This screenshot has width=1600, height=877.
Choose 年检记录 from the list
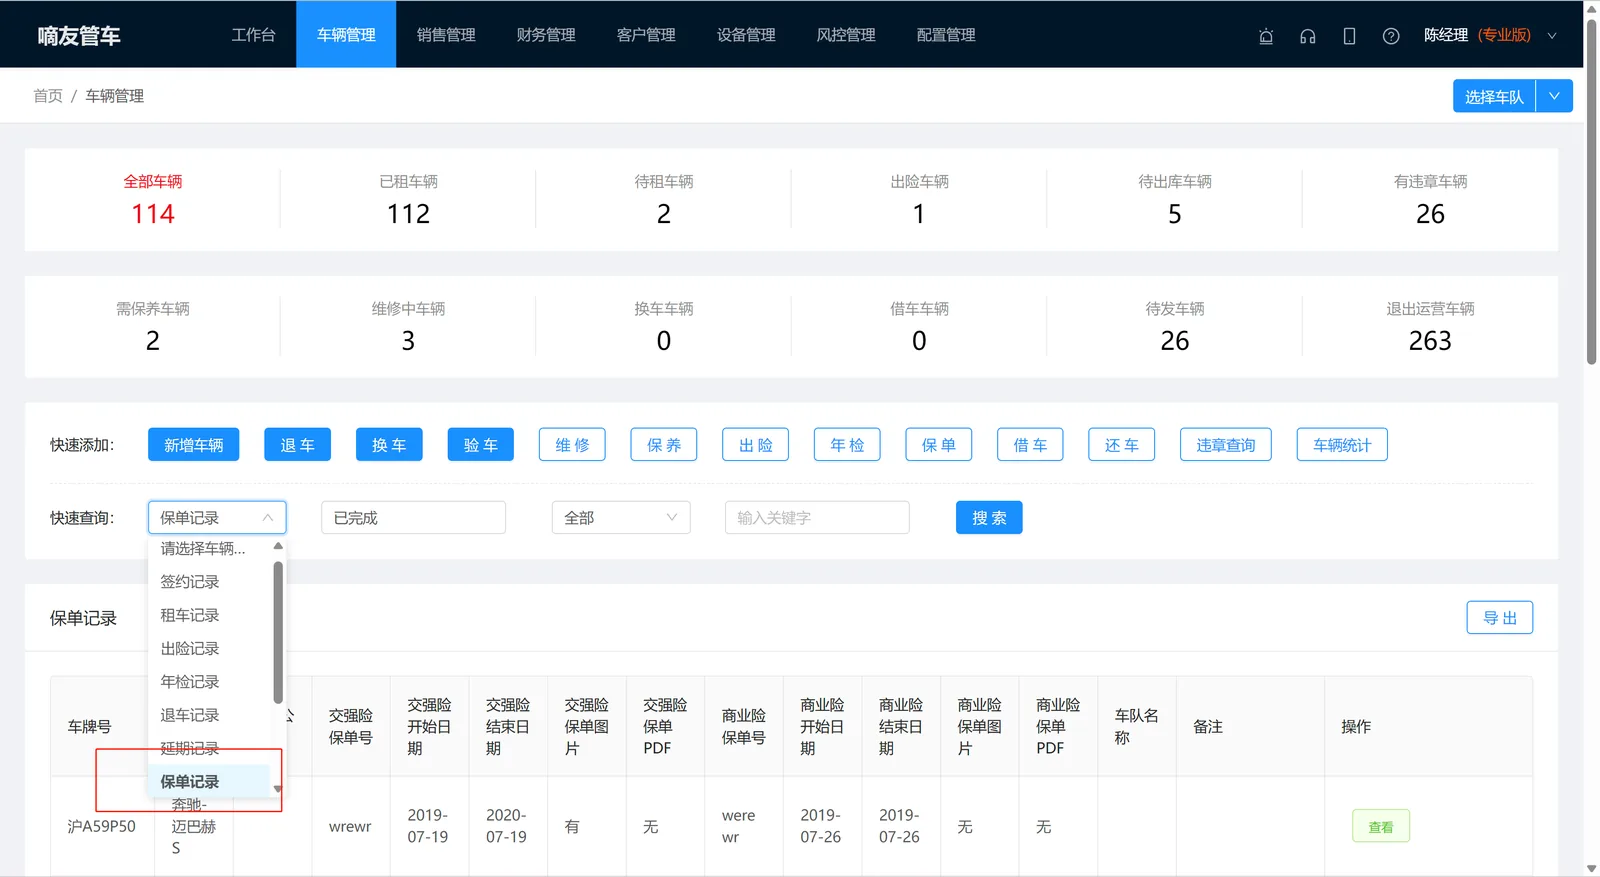click(210, 682)
